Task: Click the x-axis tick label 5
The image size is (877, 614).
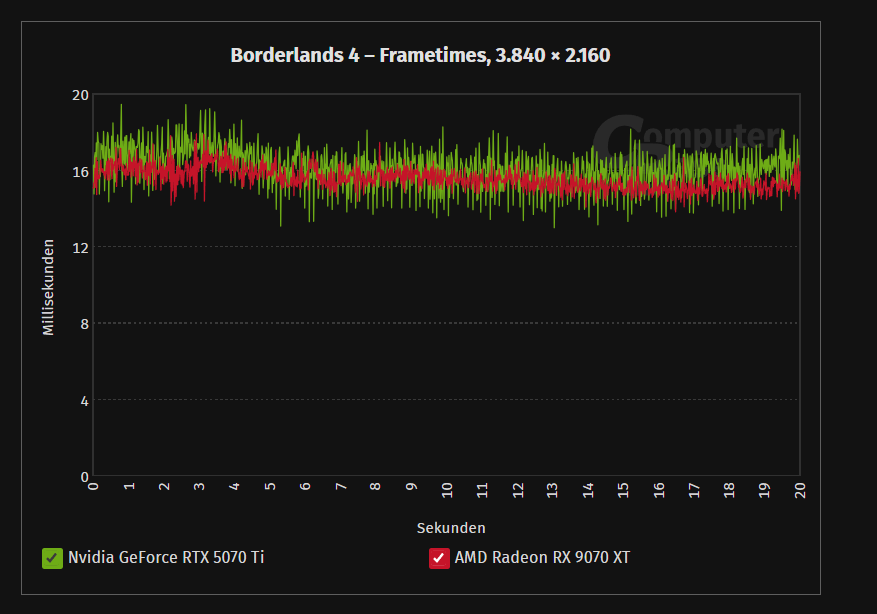Action: pyautogui.click(x=270, y=487)
